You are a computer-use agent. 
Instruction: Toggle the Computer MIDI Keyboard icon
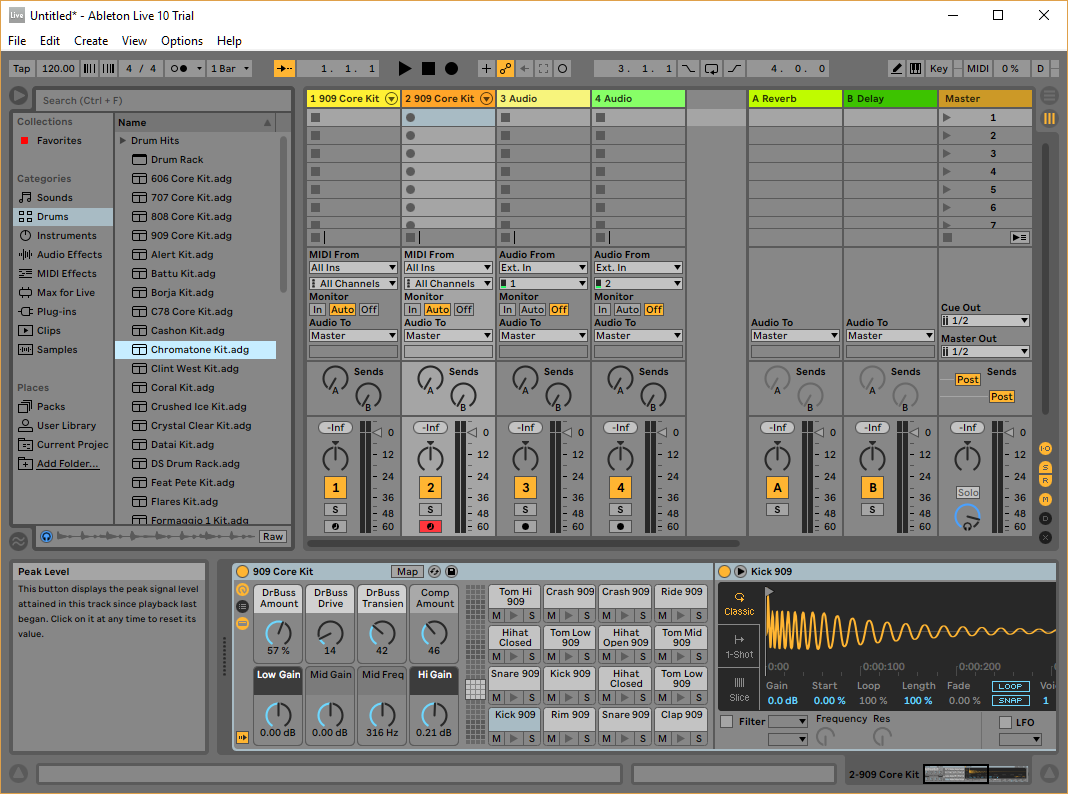pos(915,69)
